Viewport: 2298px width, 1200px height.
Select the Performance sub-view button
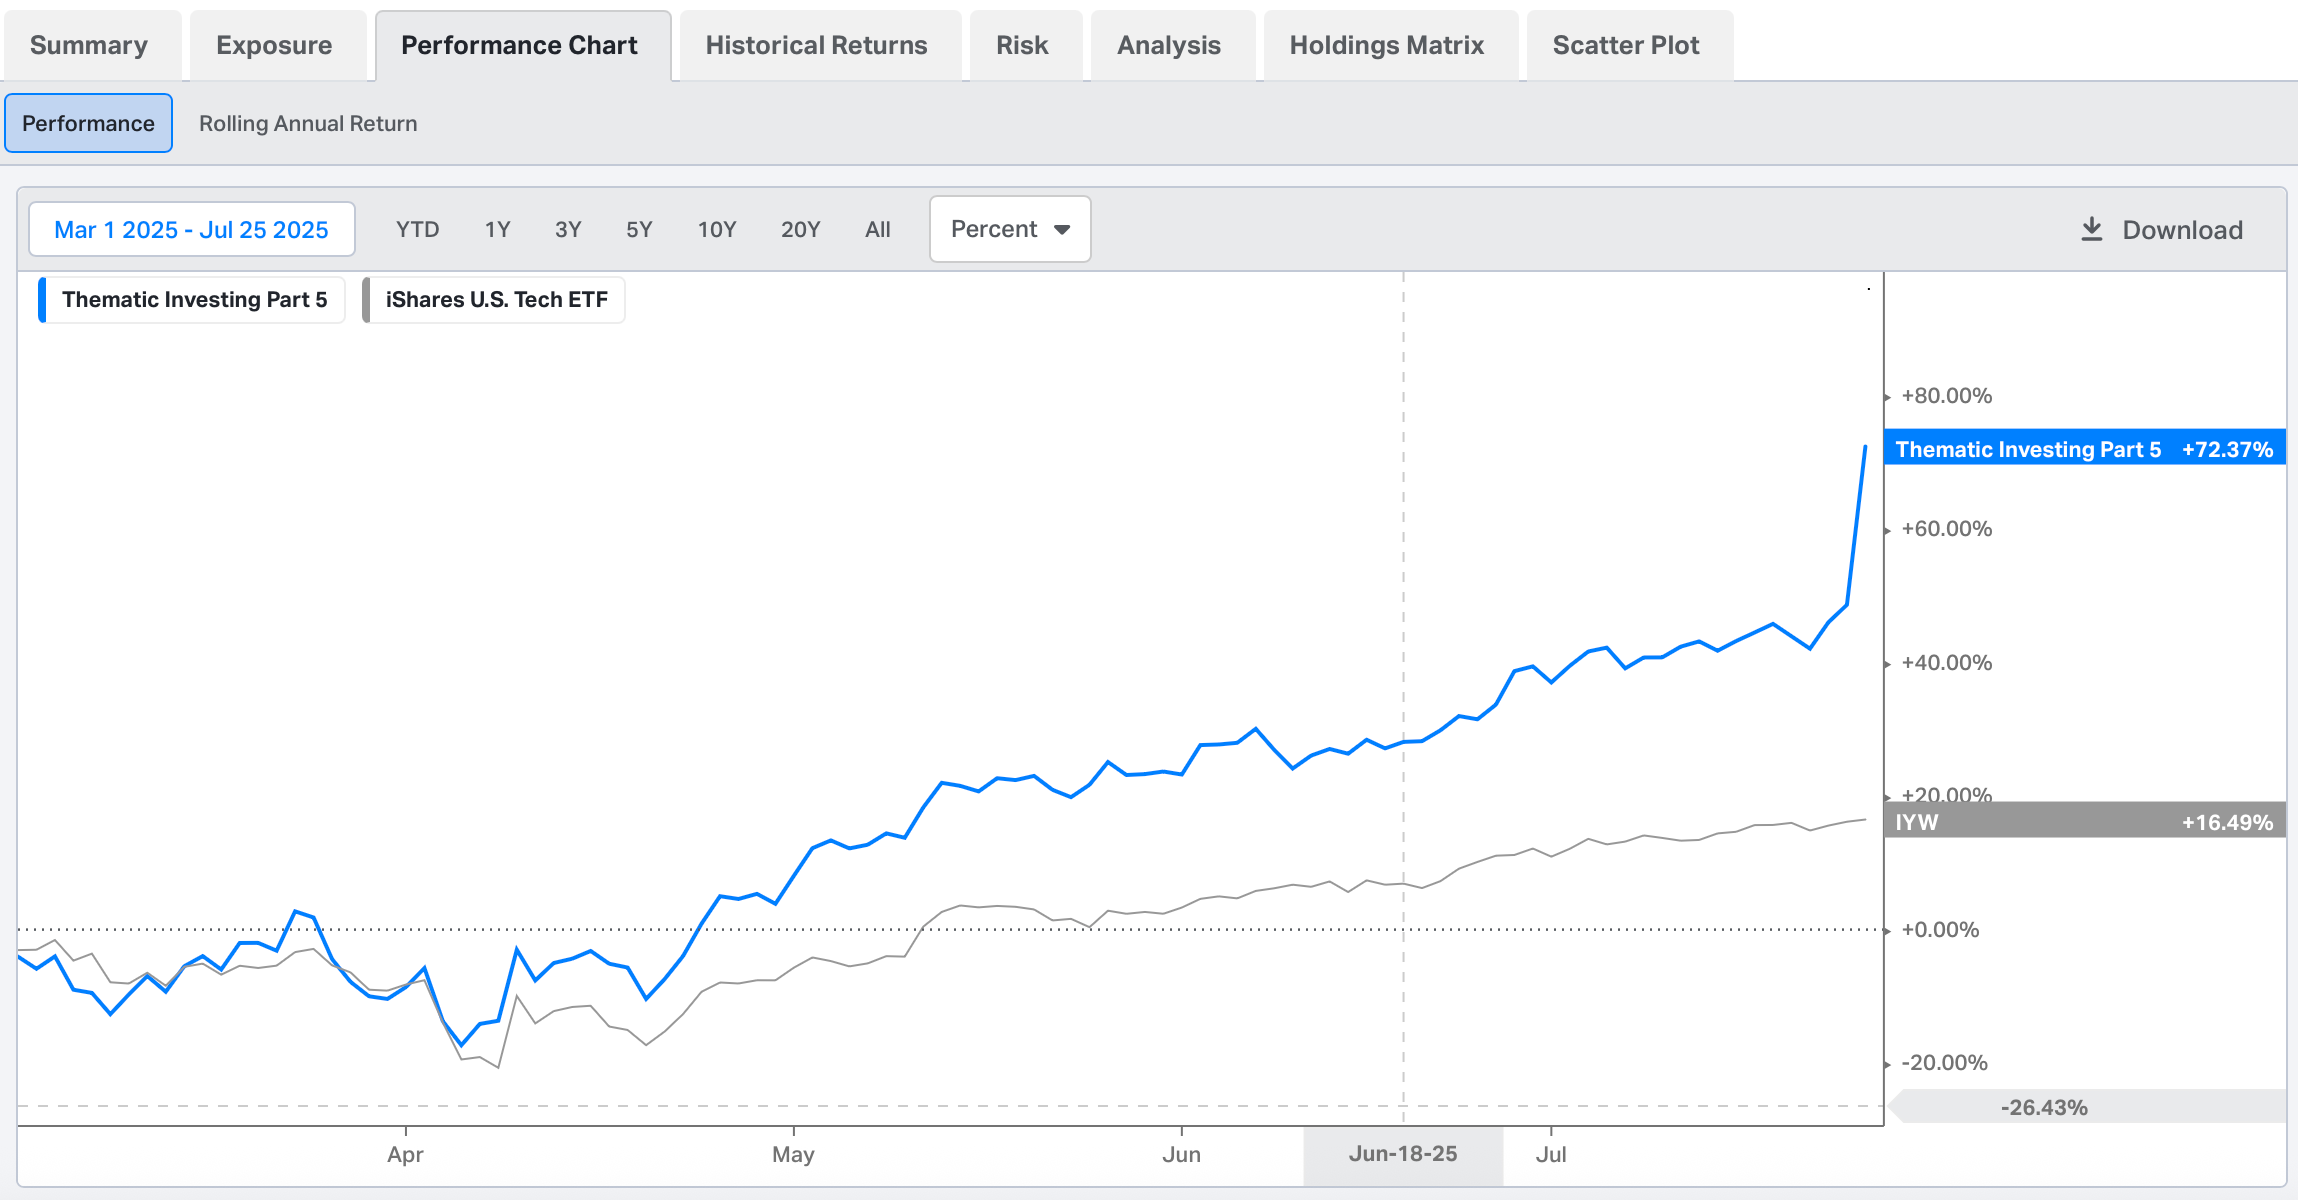[x=88, y=123]
